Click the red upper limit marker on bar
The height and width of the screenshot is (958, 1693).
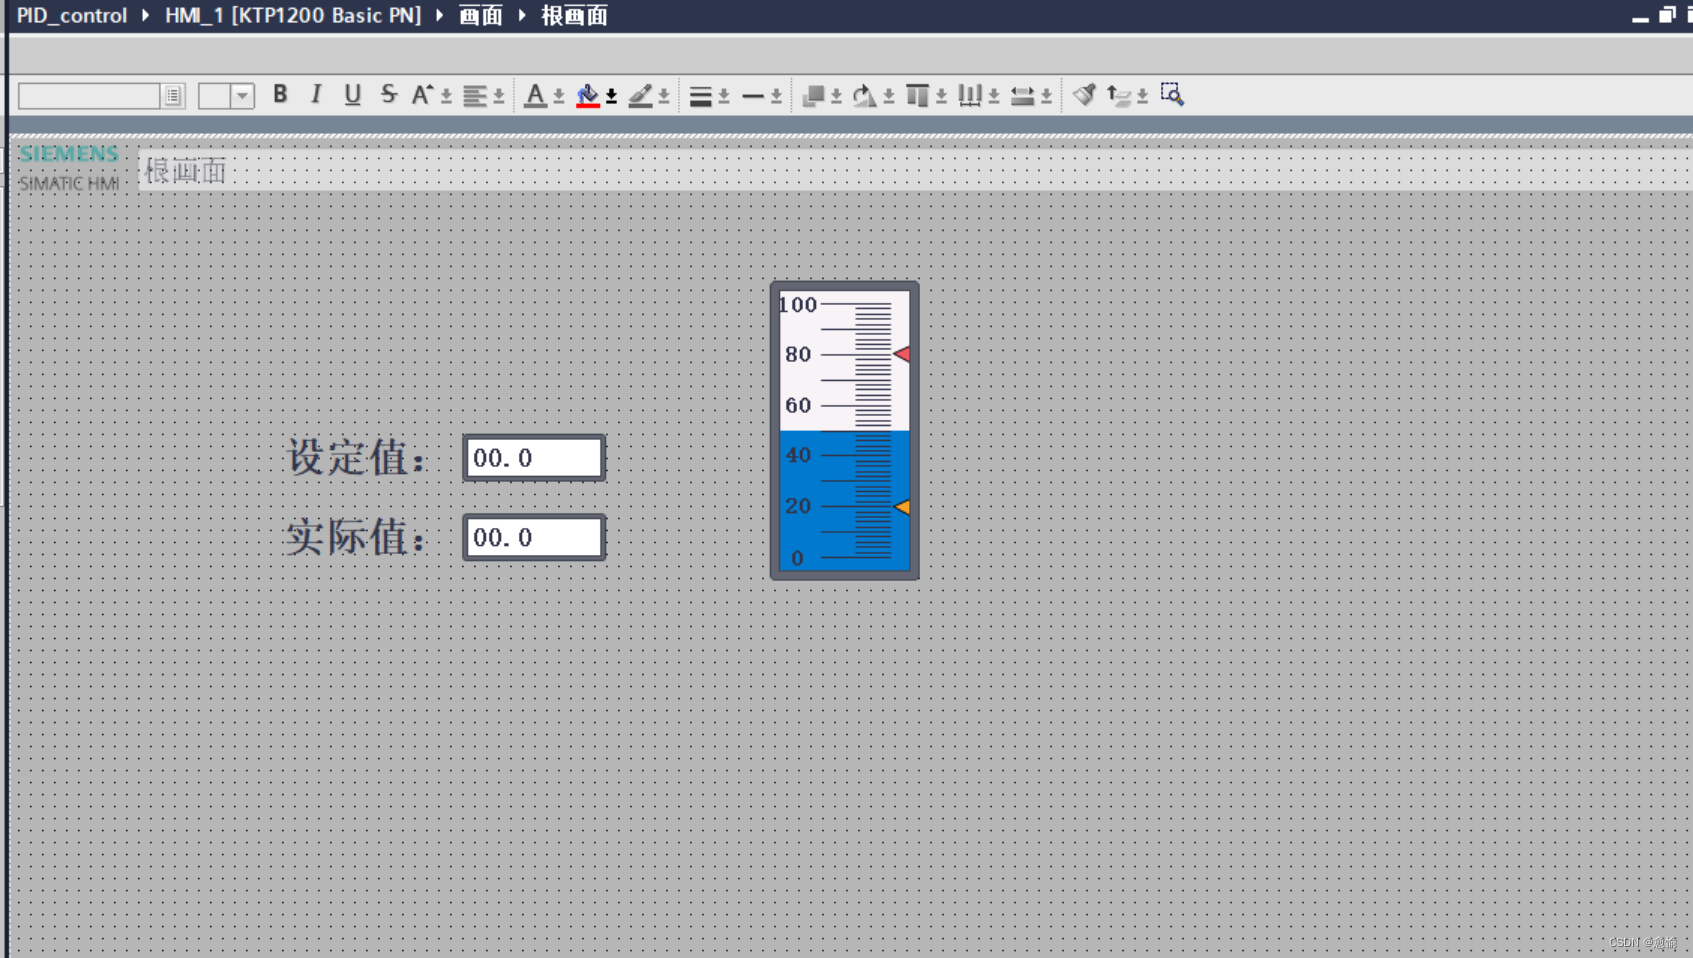coord(902,354)
